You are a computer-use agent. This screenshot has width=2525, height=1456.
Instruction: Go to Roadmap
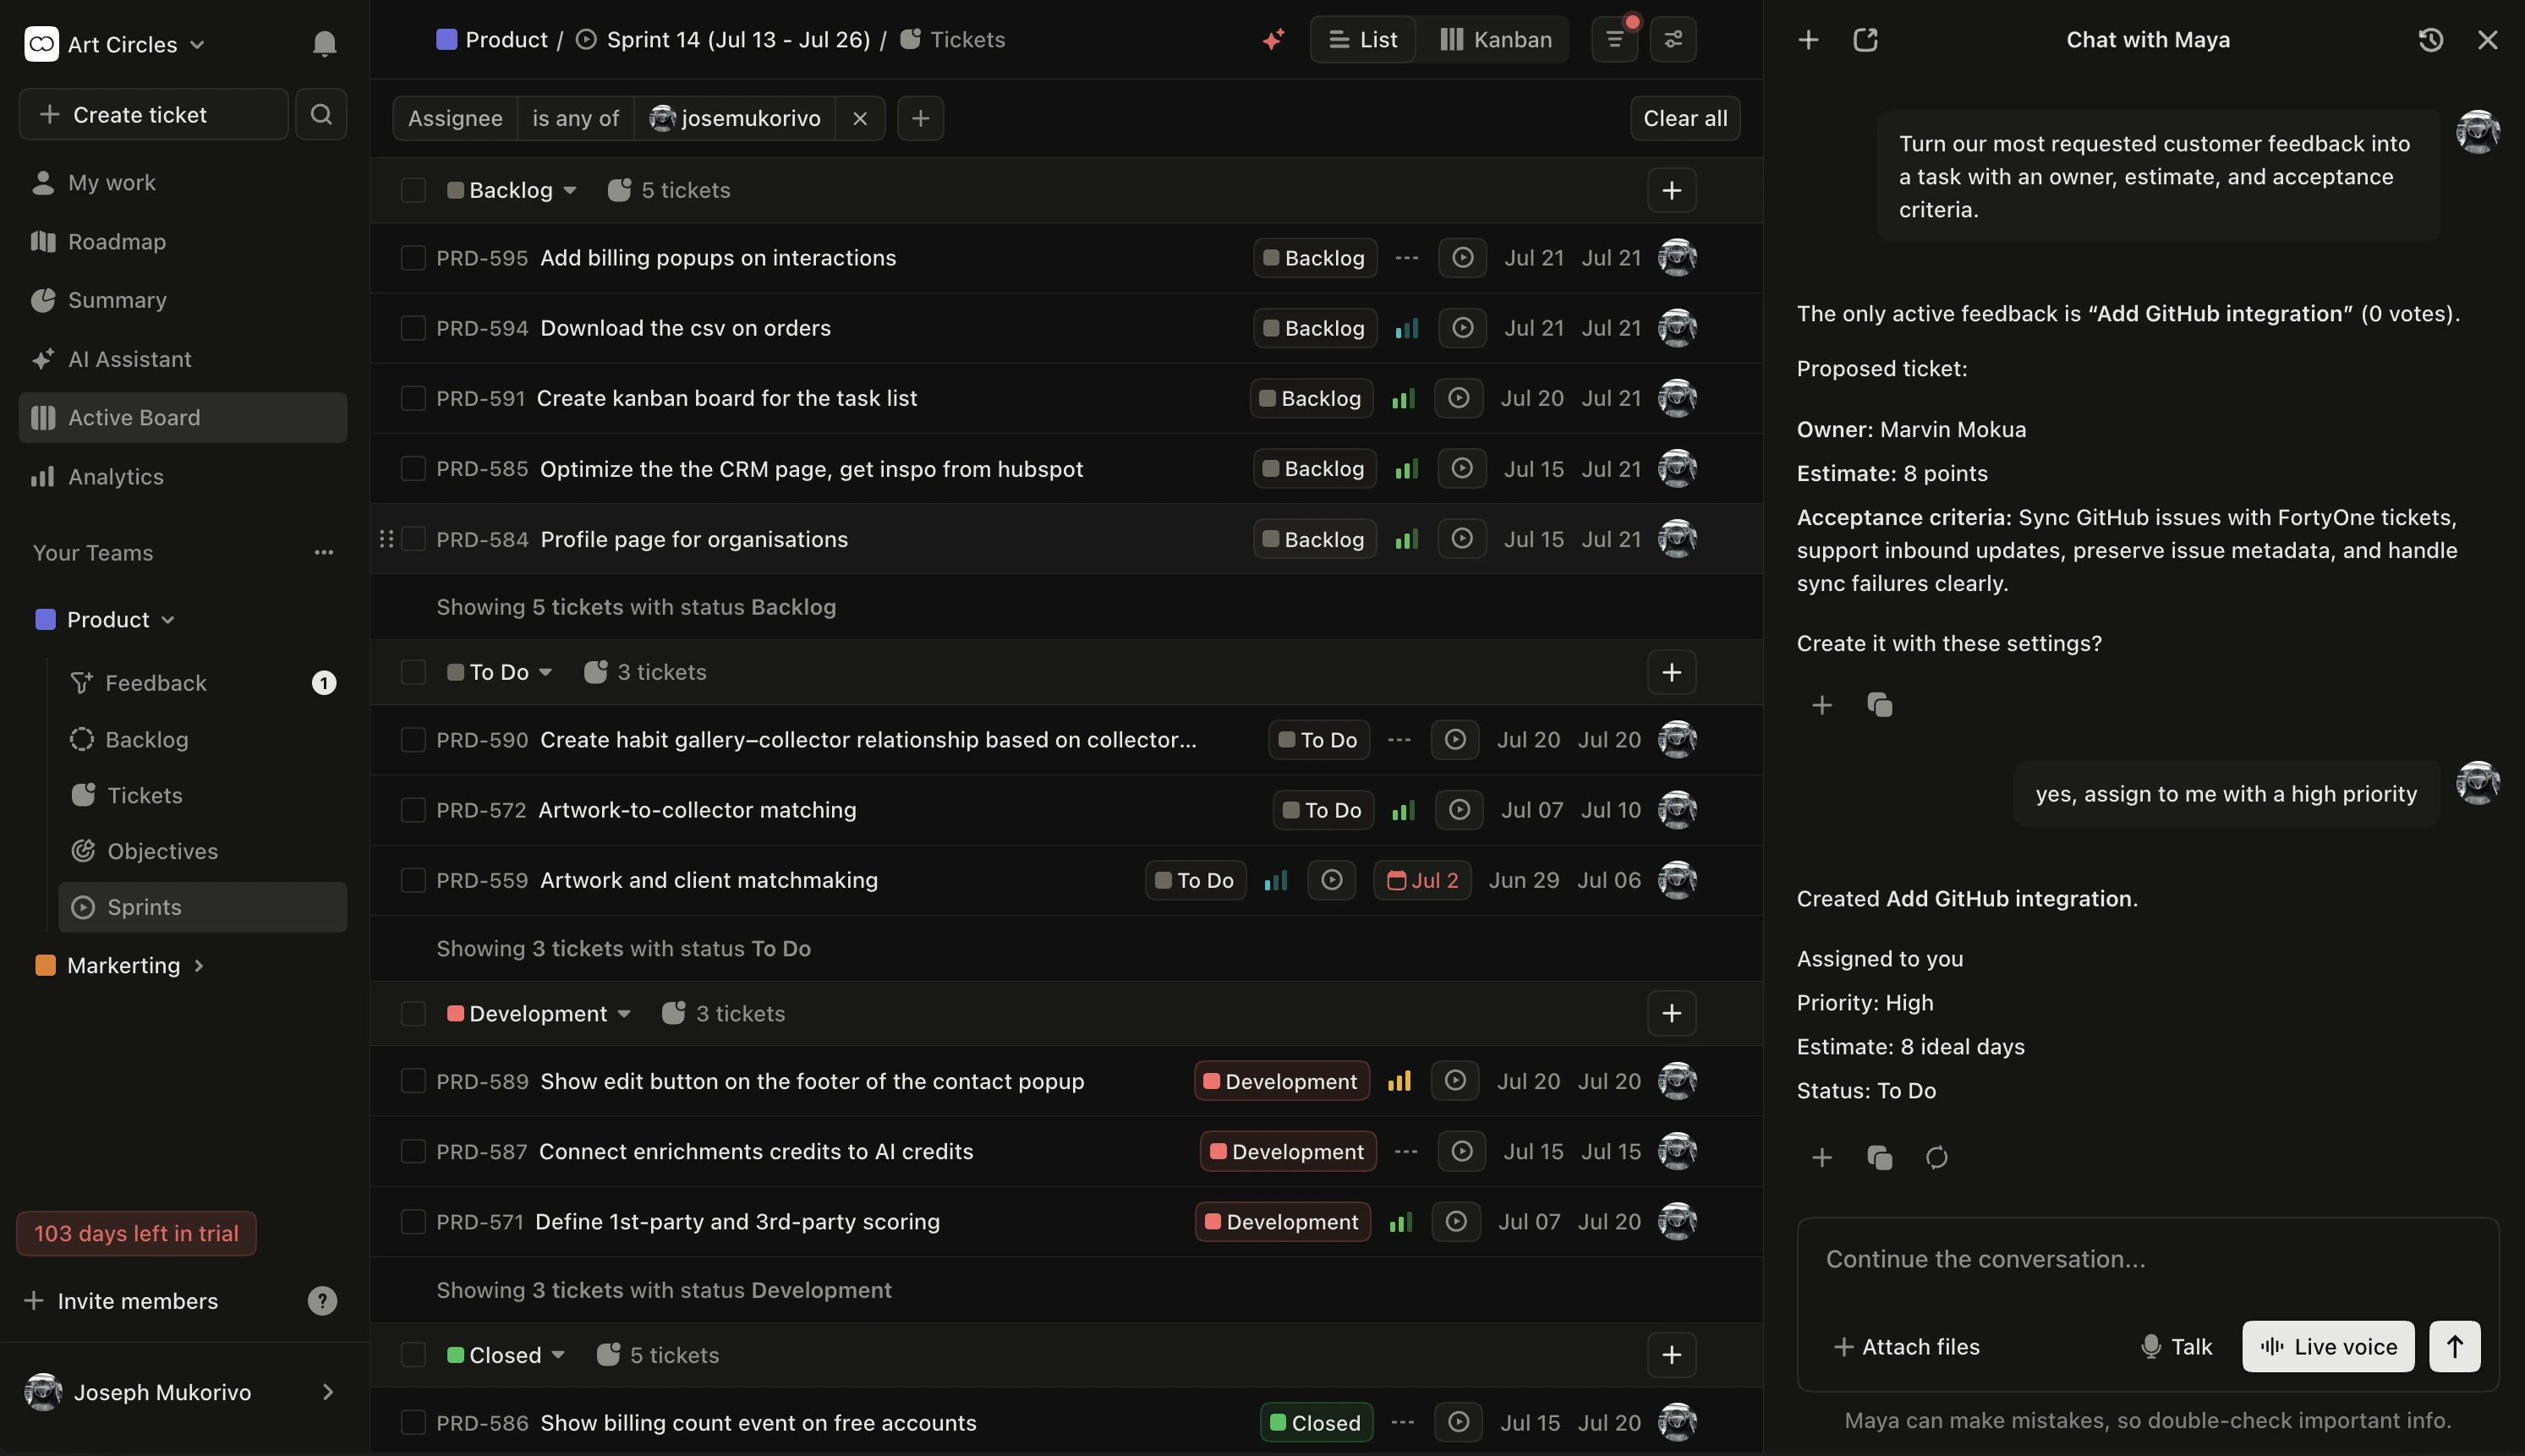point(183,241)
